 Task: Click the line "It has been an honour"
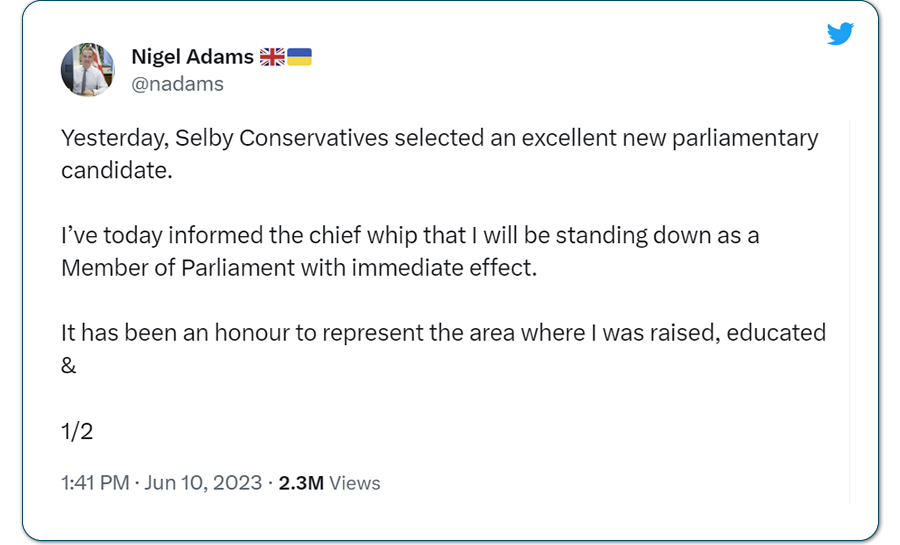click(444, 333)
